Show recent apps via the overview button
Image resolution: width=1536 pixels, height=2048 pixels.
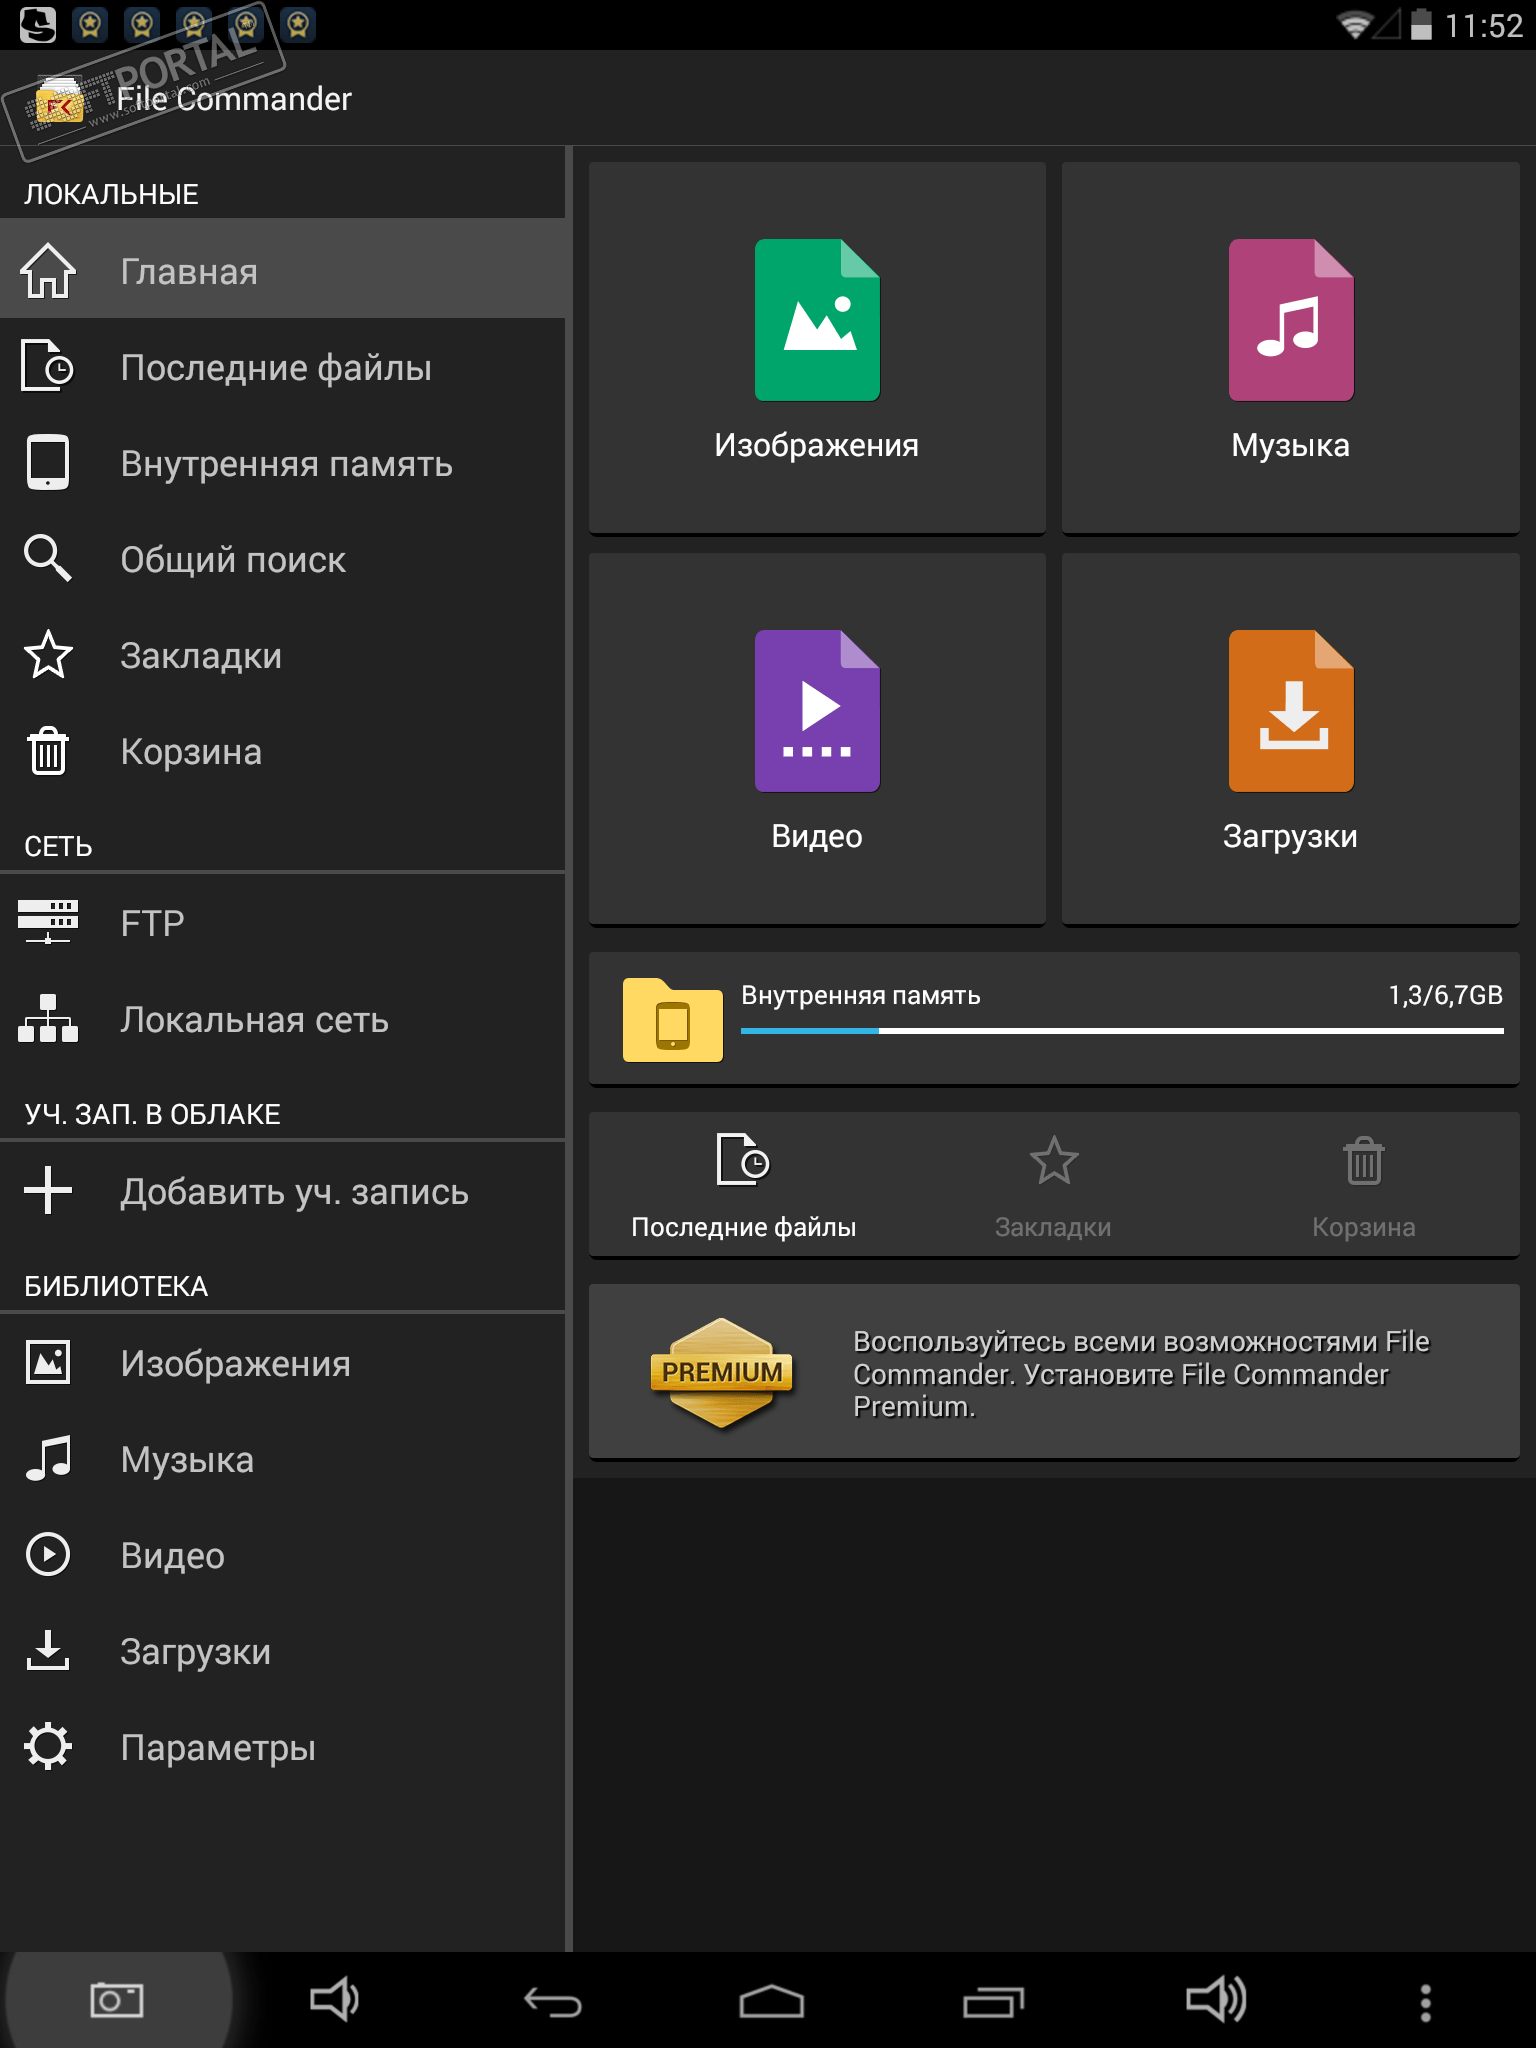[993, 2002]
